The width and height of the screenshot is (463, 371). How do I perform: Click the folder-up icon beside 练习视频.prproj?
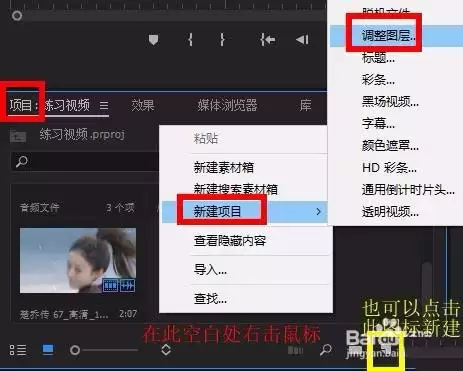point(18,136)
